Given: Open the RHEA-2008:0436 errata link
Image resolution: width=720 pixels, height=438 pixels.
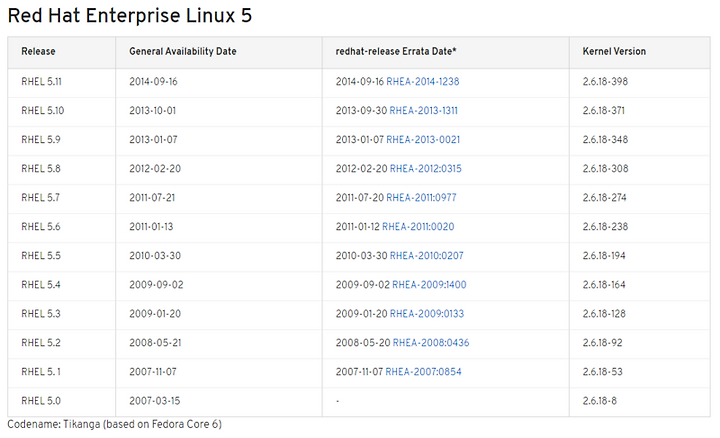Looking at the screenshot, I should (x=431, y=343).
